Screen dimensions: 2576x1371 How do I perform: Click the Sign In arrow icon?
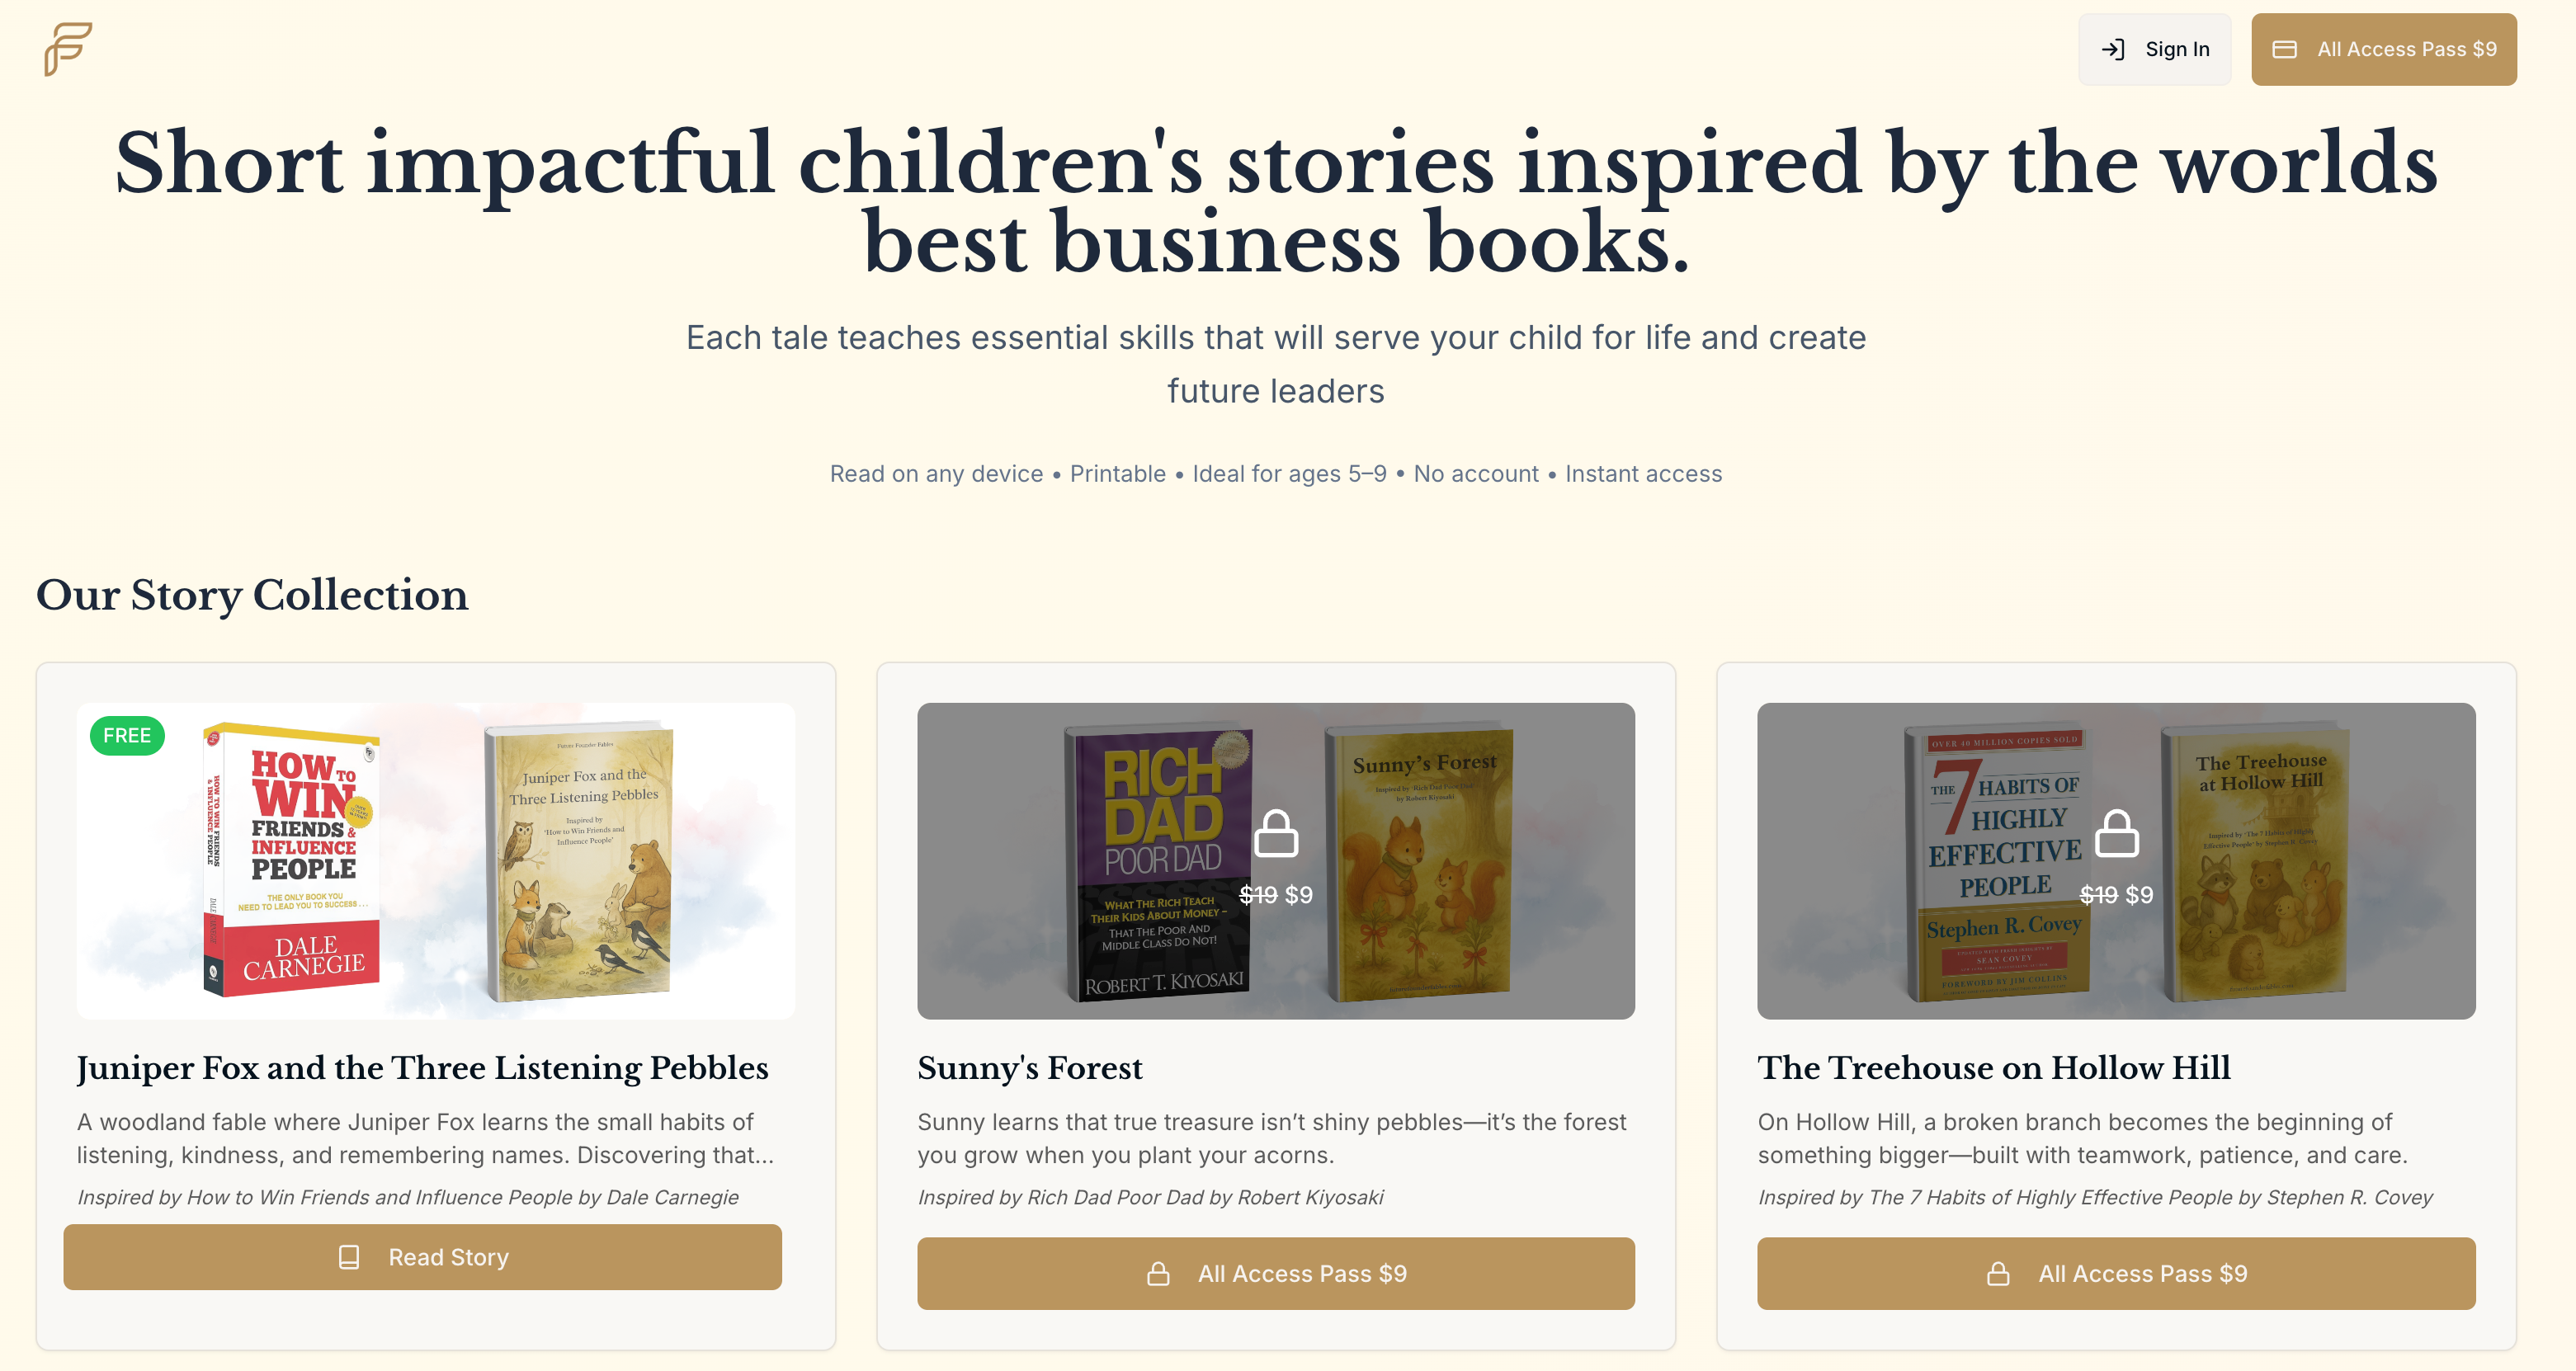tap(2112, 49)
